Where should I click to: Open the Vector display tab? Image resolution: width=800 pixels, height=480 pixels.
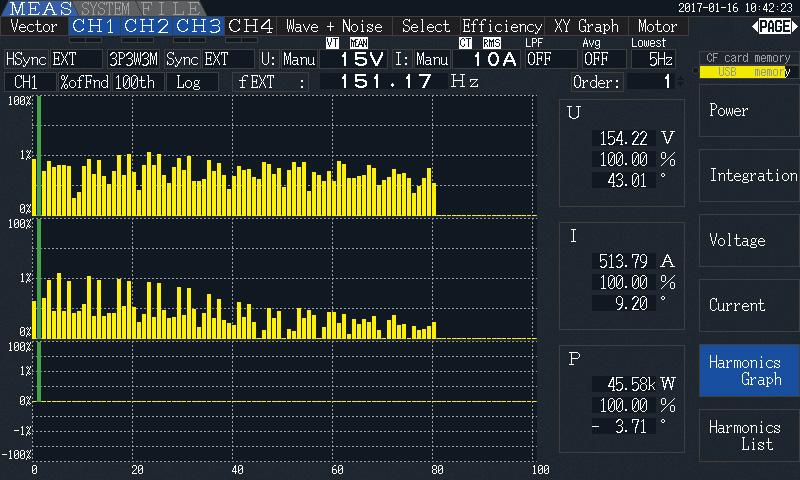click(34, 27)
